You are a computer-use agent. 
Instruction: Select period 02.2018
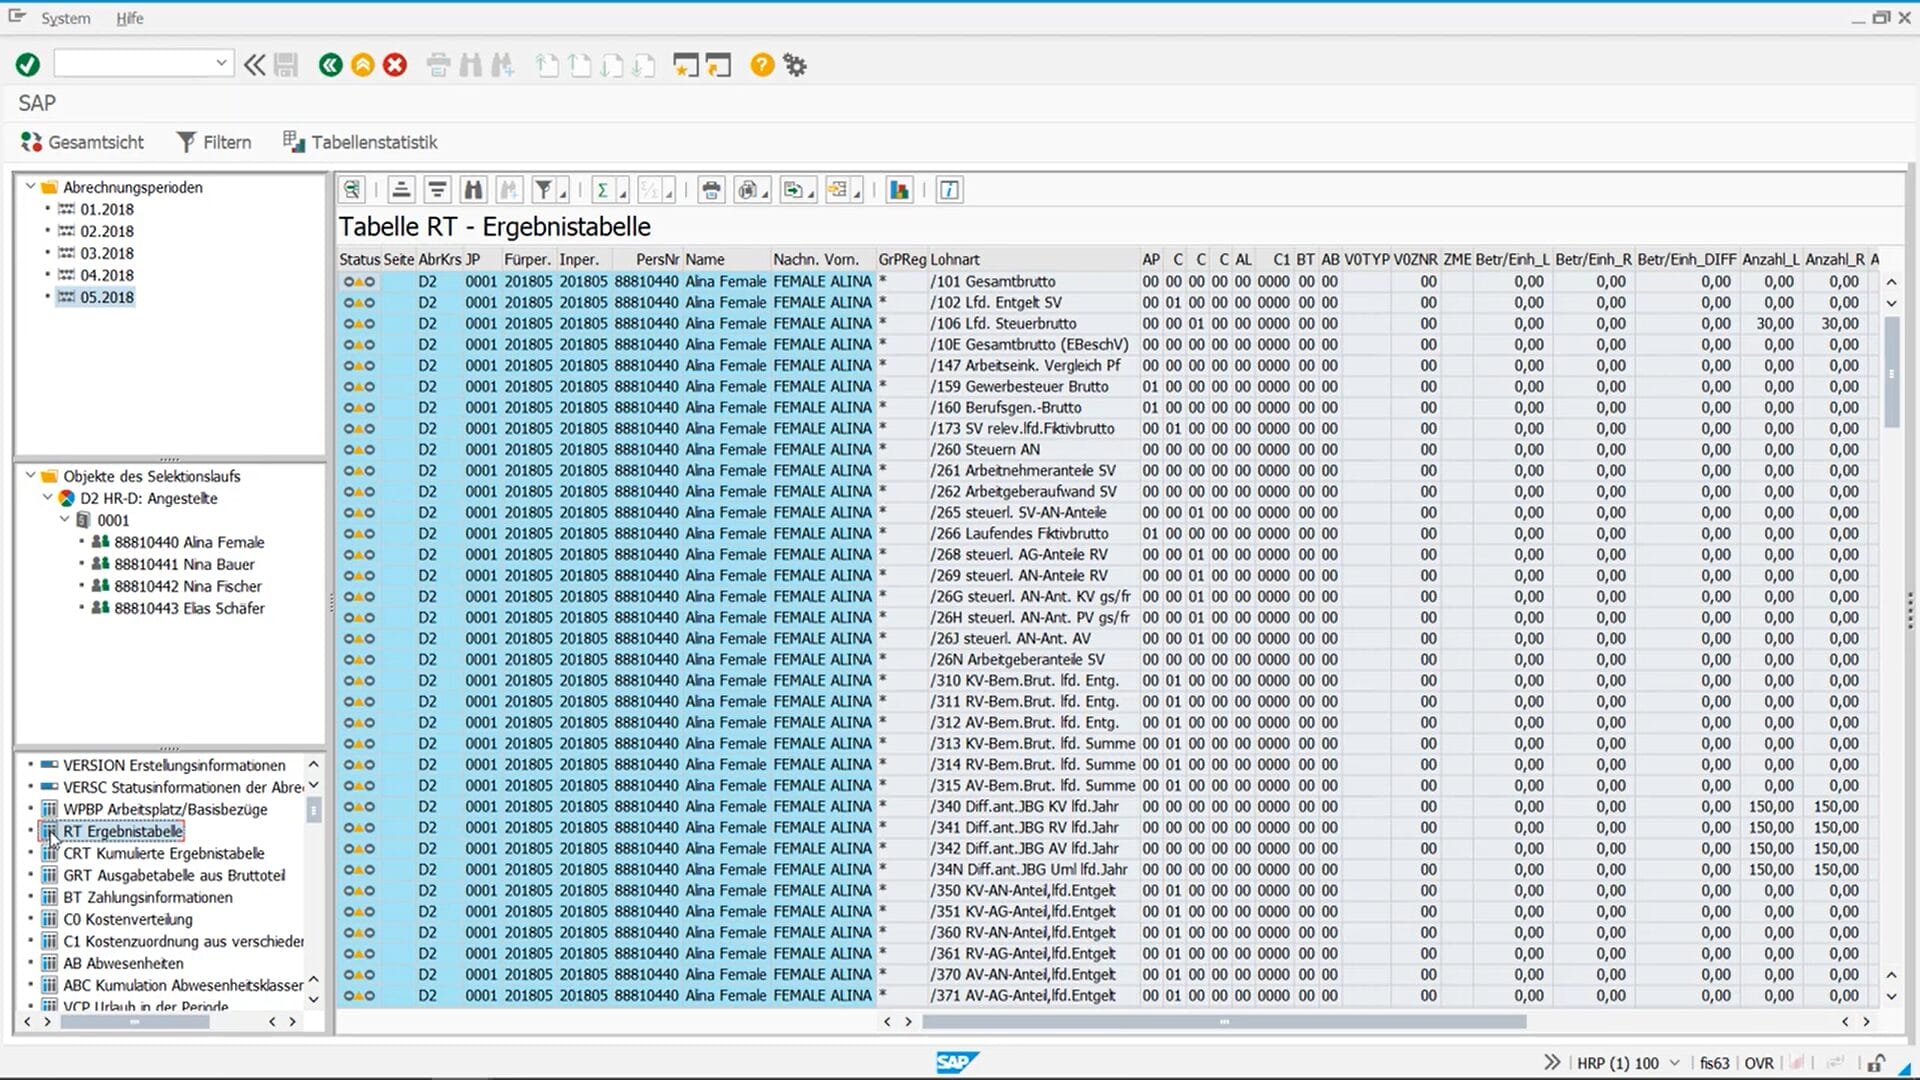(107, 231)
